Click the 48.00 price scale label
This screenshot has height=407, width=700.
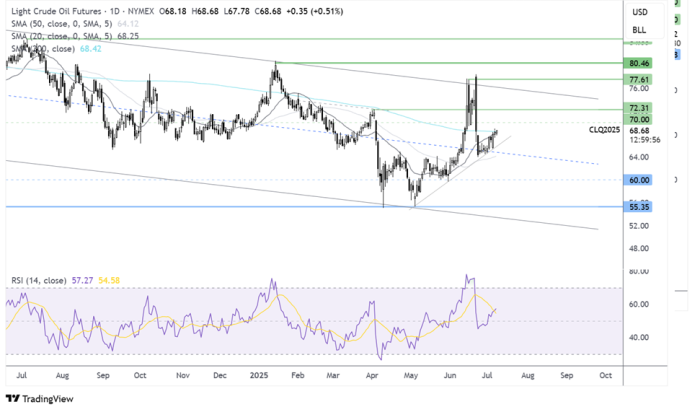[x=639, y=249]
